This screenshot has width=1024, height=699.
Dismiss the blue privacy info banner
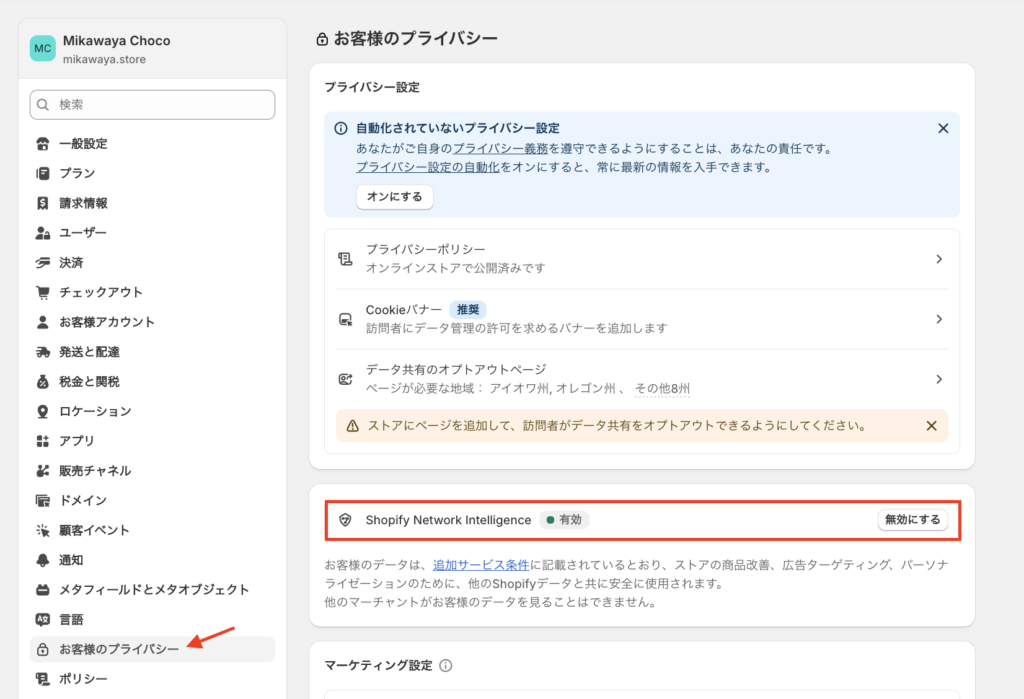click(x=943, y=128)
